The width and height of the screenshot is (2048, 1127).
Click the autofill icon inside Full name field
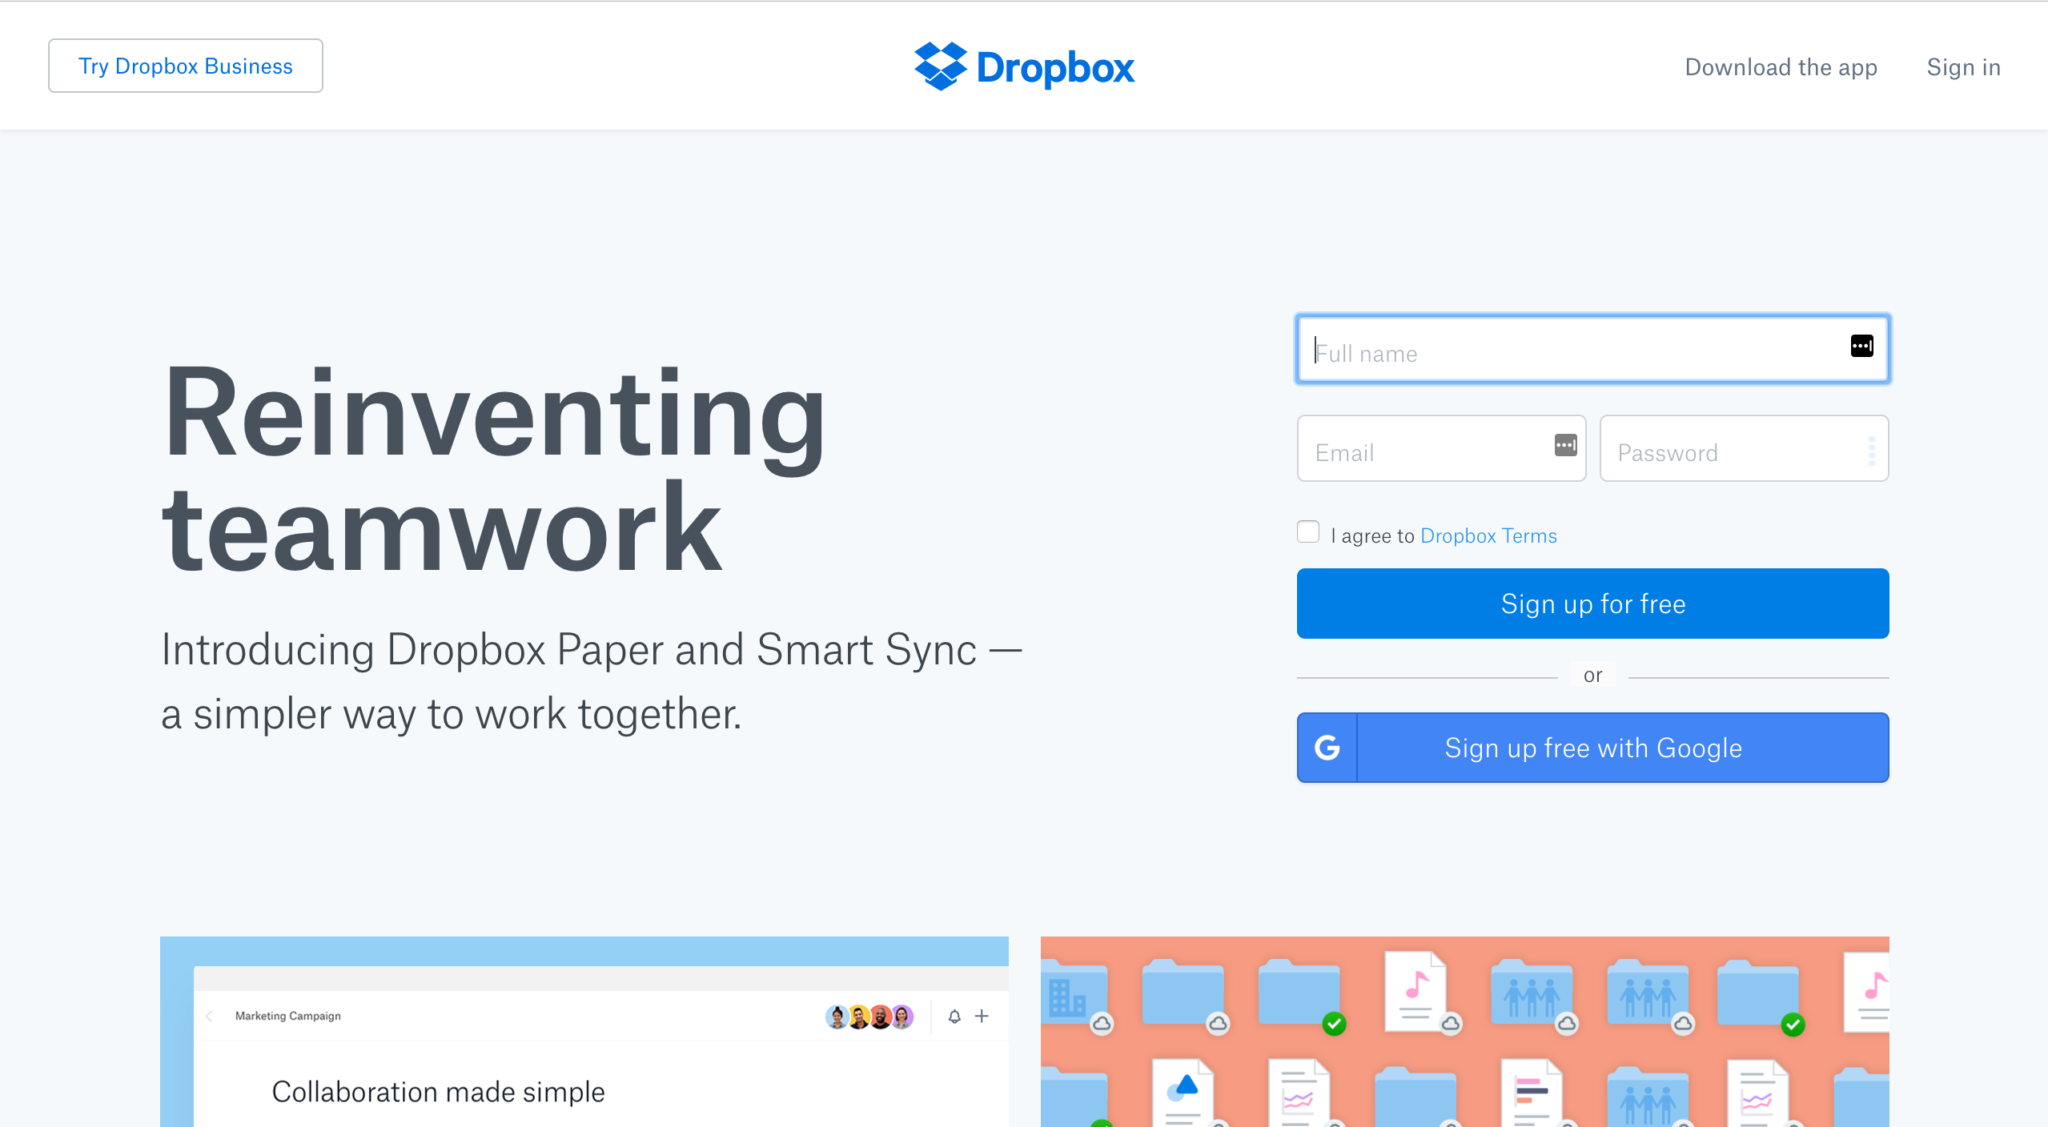click(x=1861, y=345)
